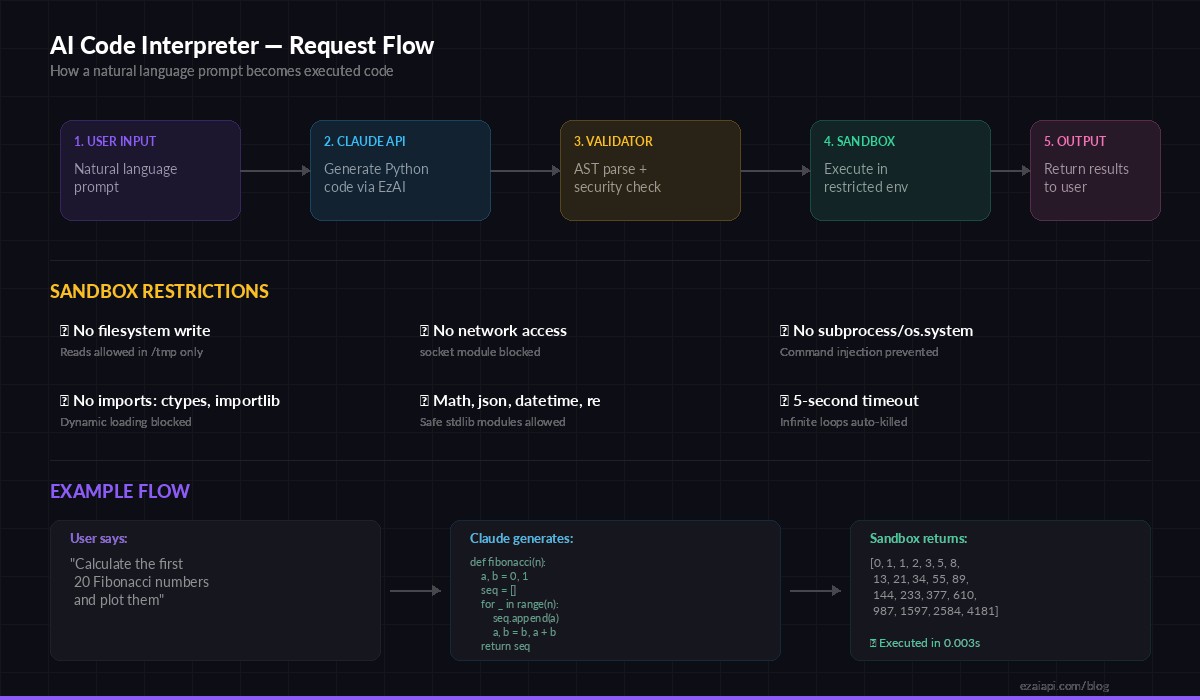Click the icon beside "No network access"
The height and width of the screenshot is (700, 1200).
(x=424, y=330)
